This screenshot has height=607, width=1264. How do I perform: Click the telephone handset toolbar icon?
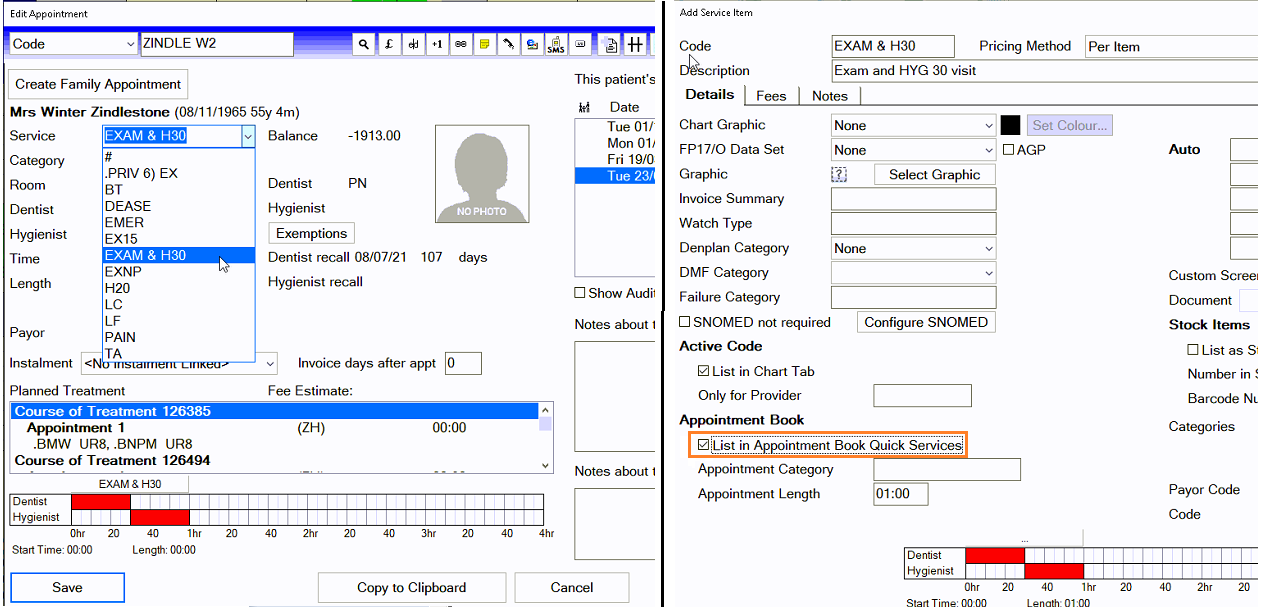[x=508, y=44]
